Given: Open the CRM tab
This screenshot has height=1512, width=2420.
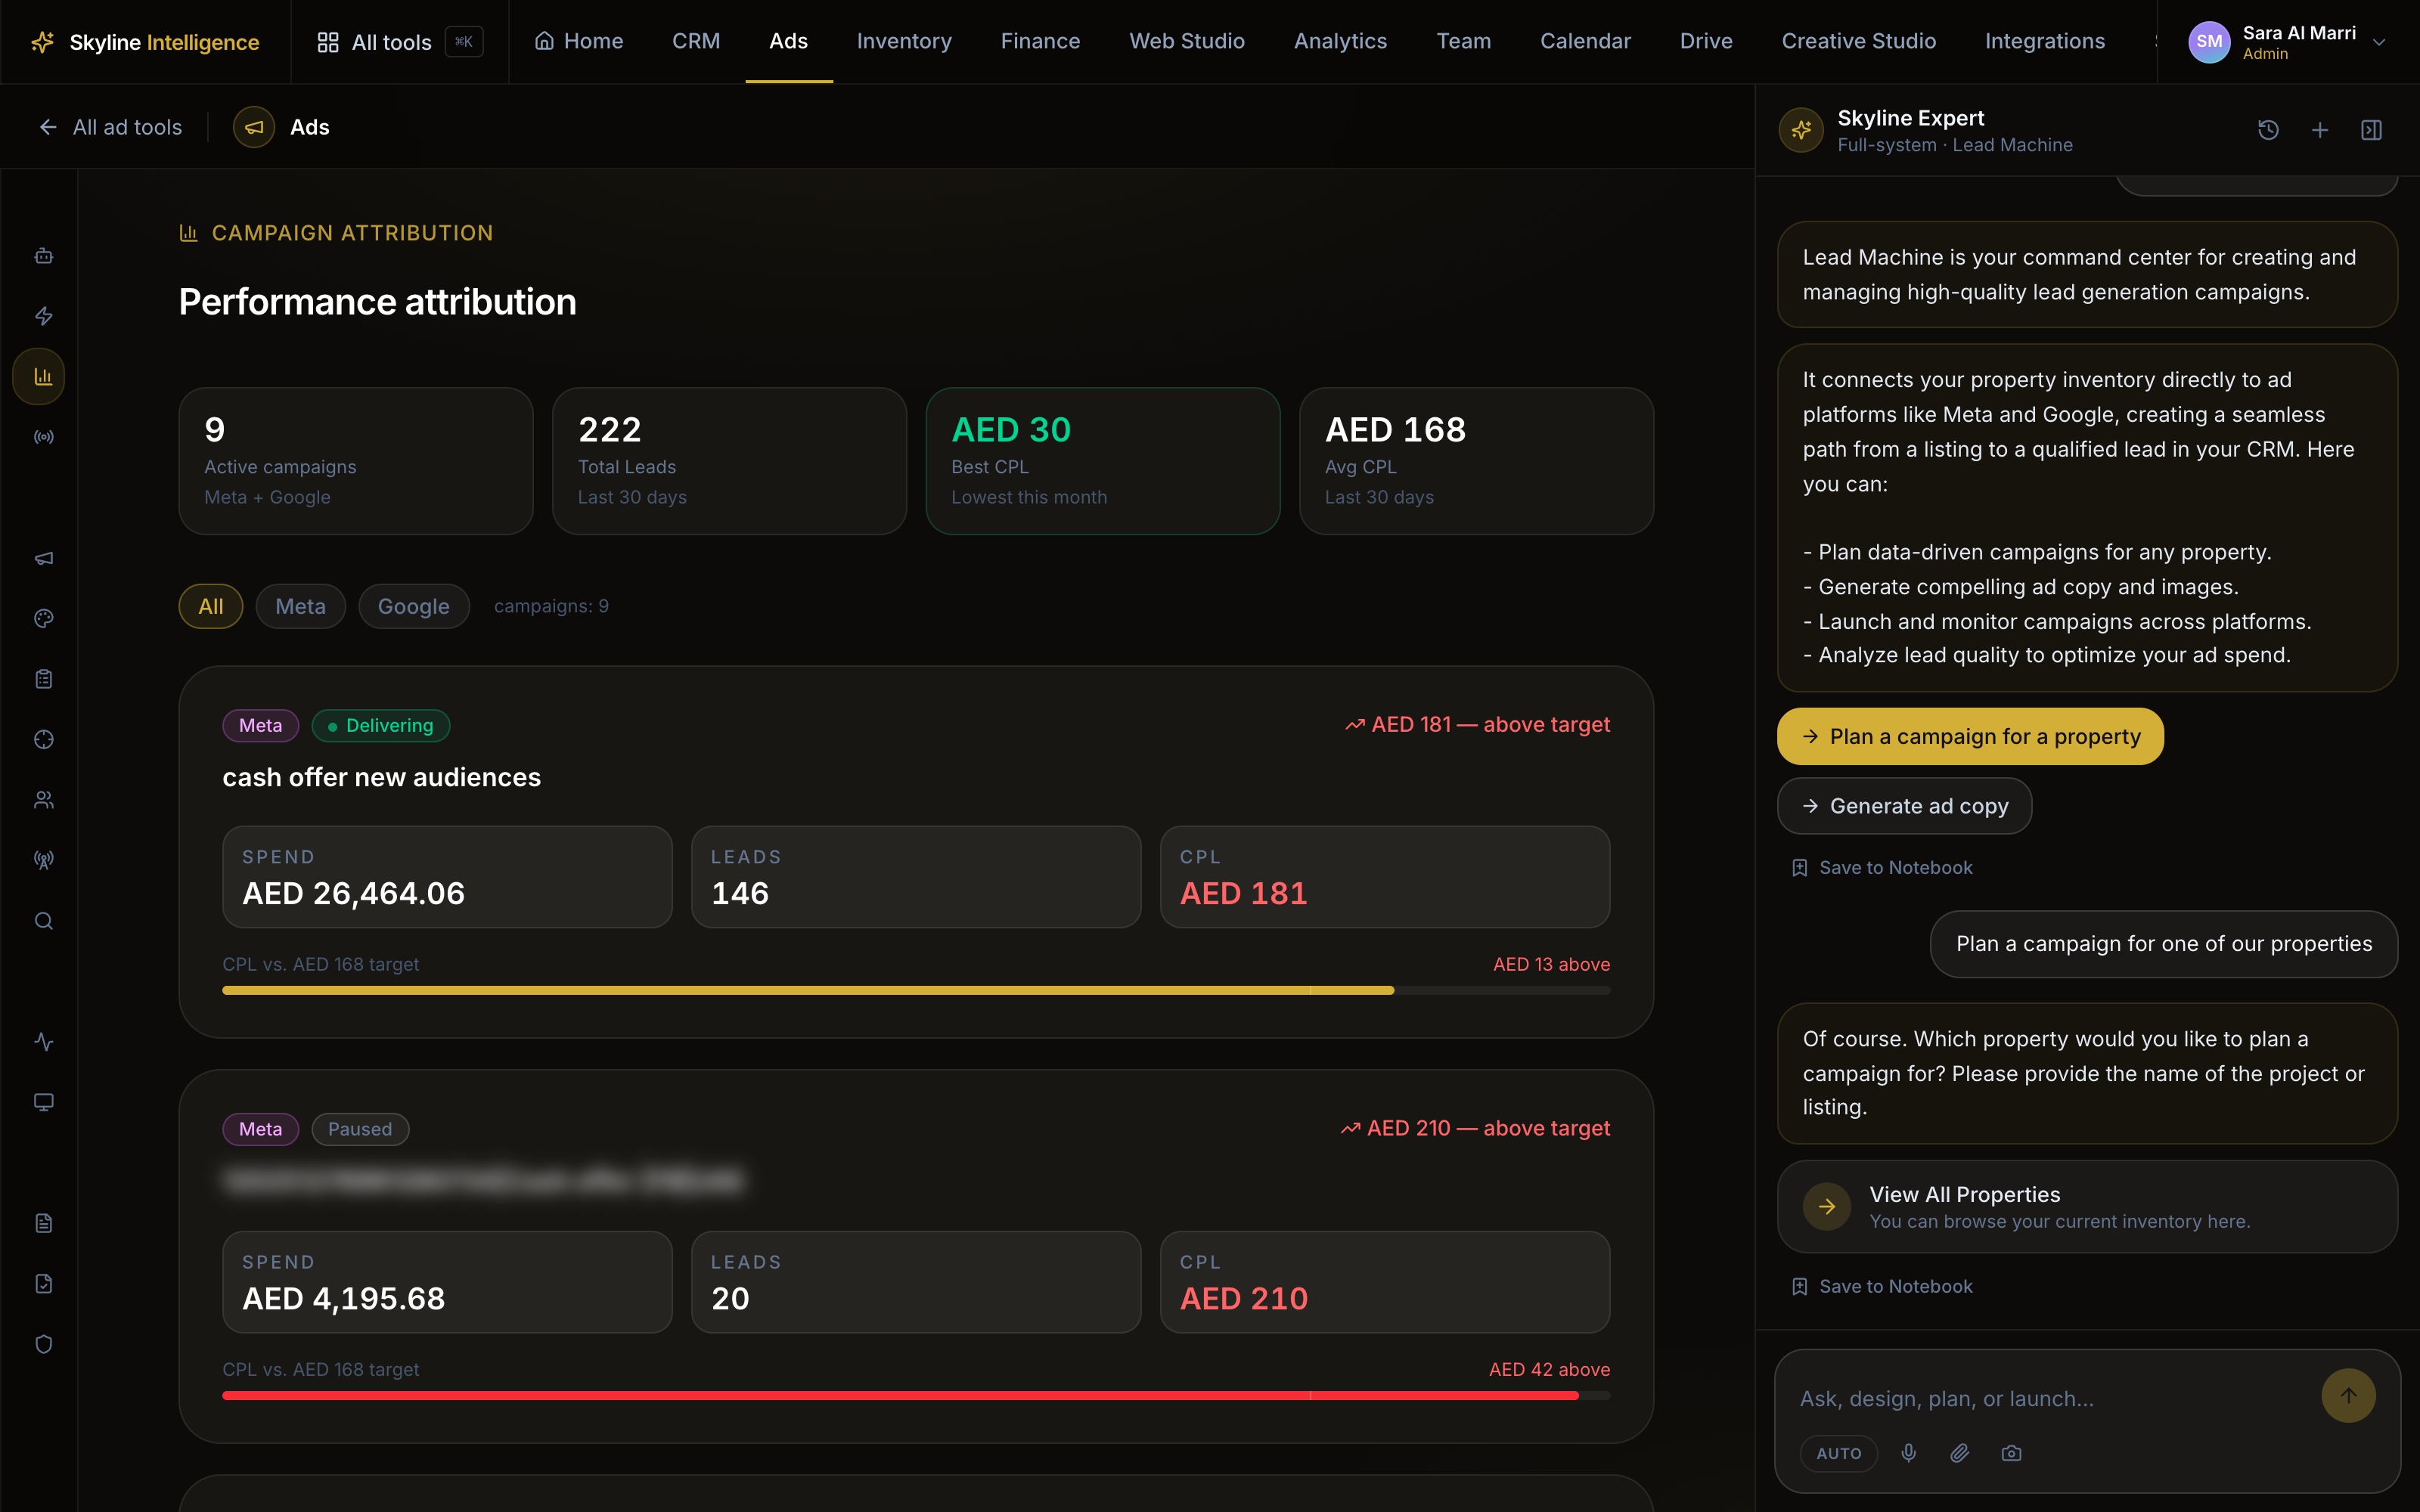Looking at the screenshot, I should 696,41.
